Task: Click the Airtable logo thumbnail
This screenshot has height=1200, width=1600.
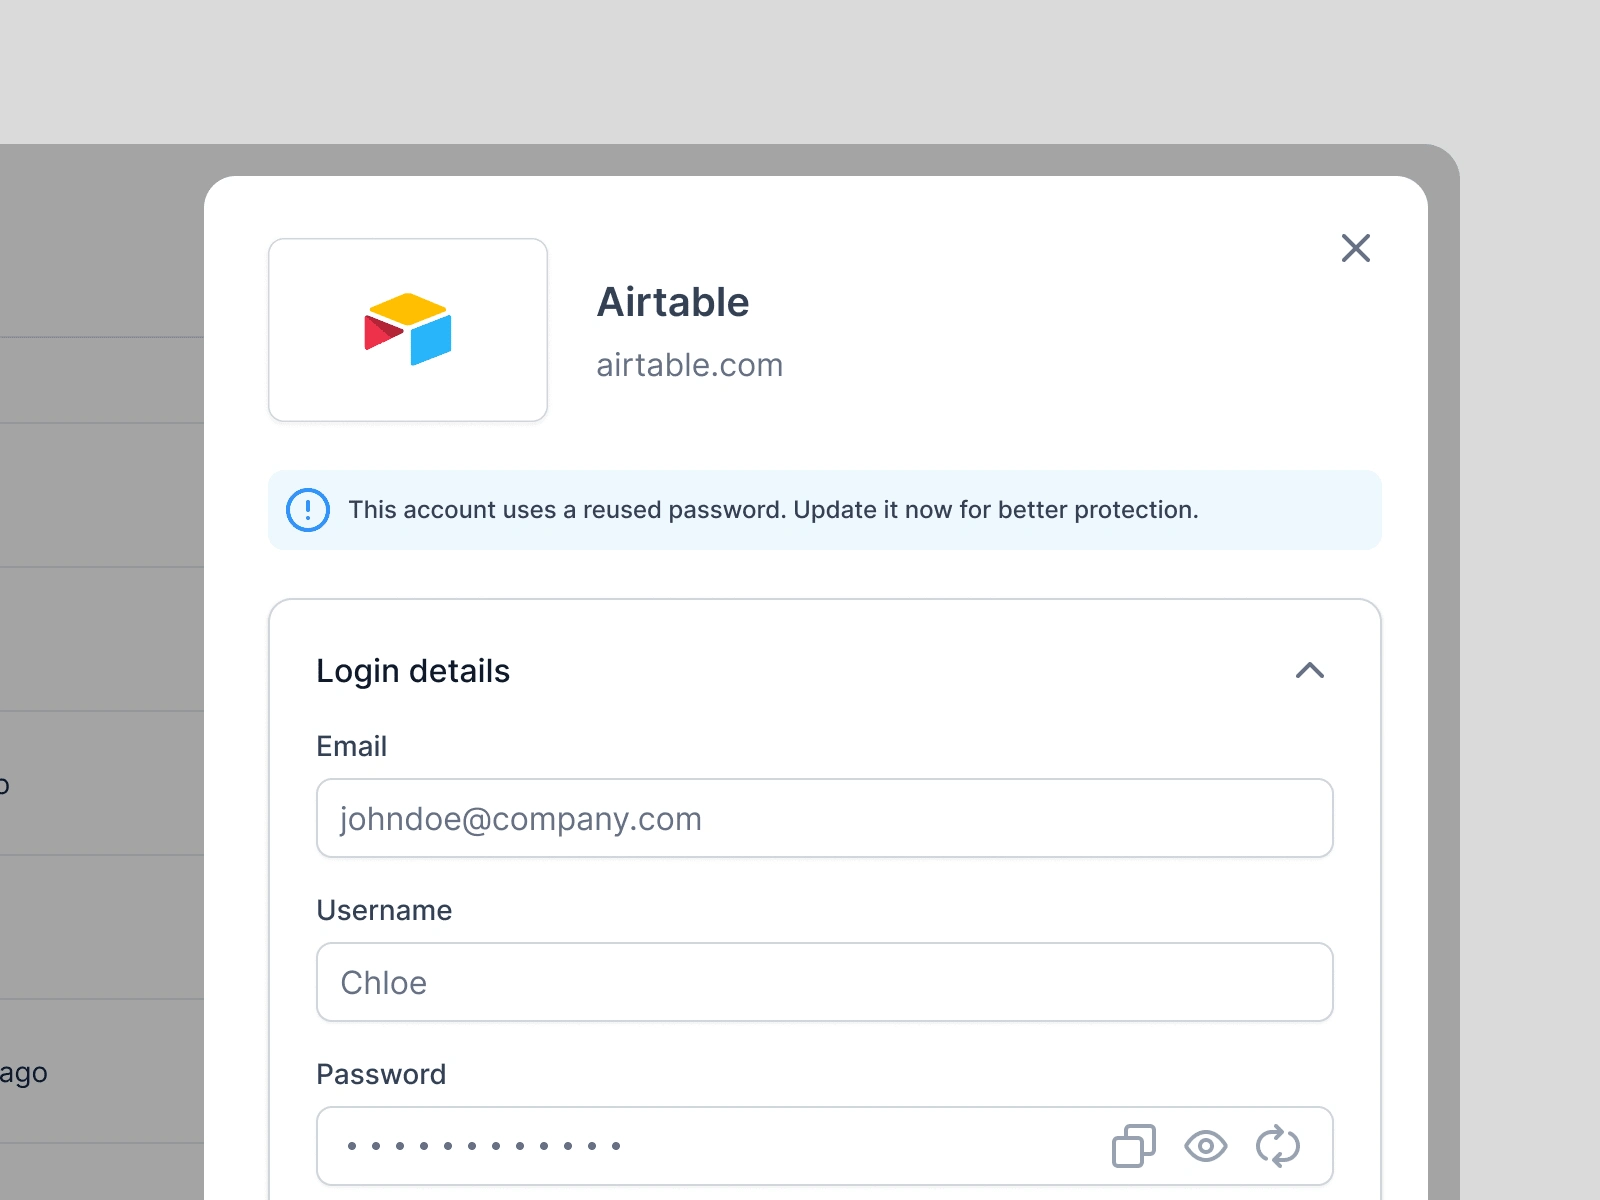Action: click(408, 329)
